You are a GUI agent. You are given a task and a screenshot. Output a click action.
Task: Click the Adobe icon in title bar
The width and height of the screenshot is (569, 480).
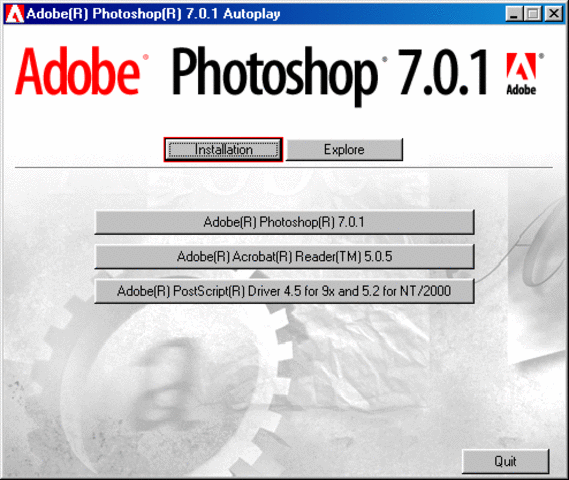coord(15,14)
